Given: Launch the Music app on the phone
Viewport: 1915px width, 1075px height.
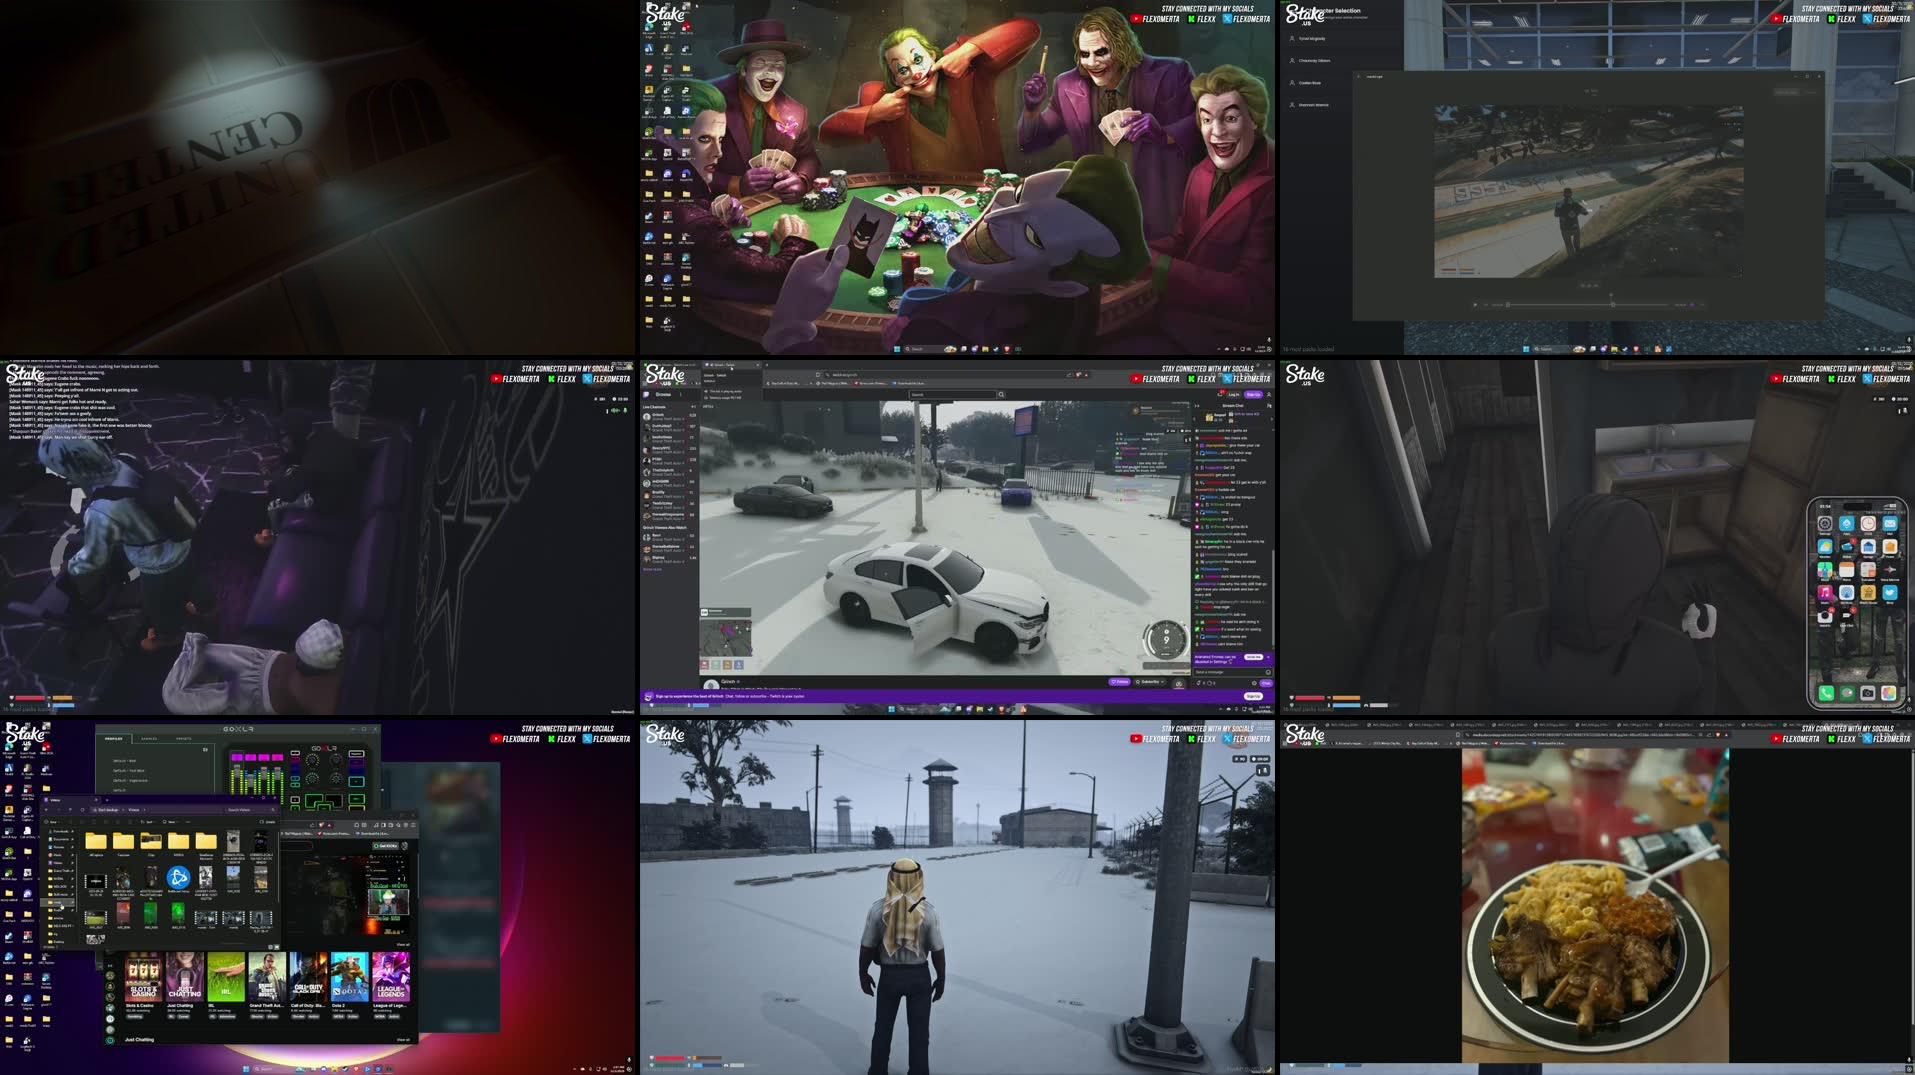Looking at the screenshot, I should [1825, 593].
